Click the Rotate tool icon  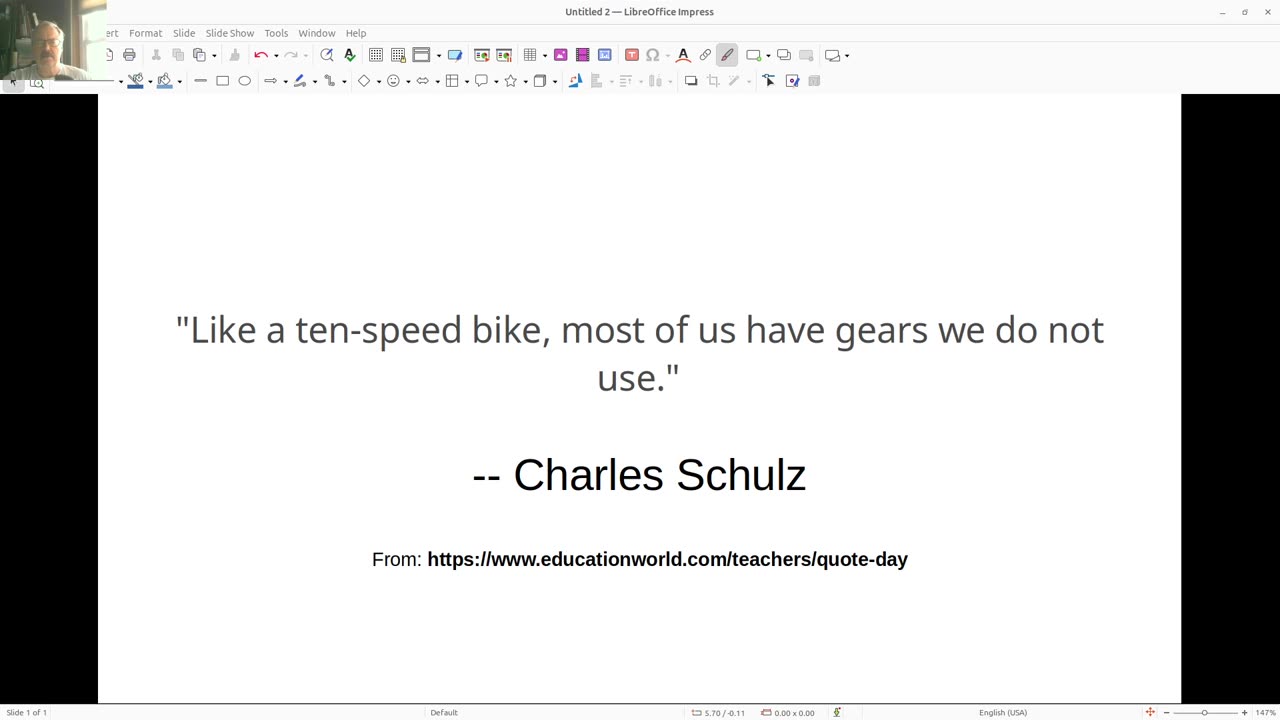575,81
